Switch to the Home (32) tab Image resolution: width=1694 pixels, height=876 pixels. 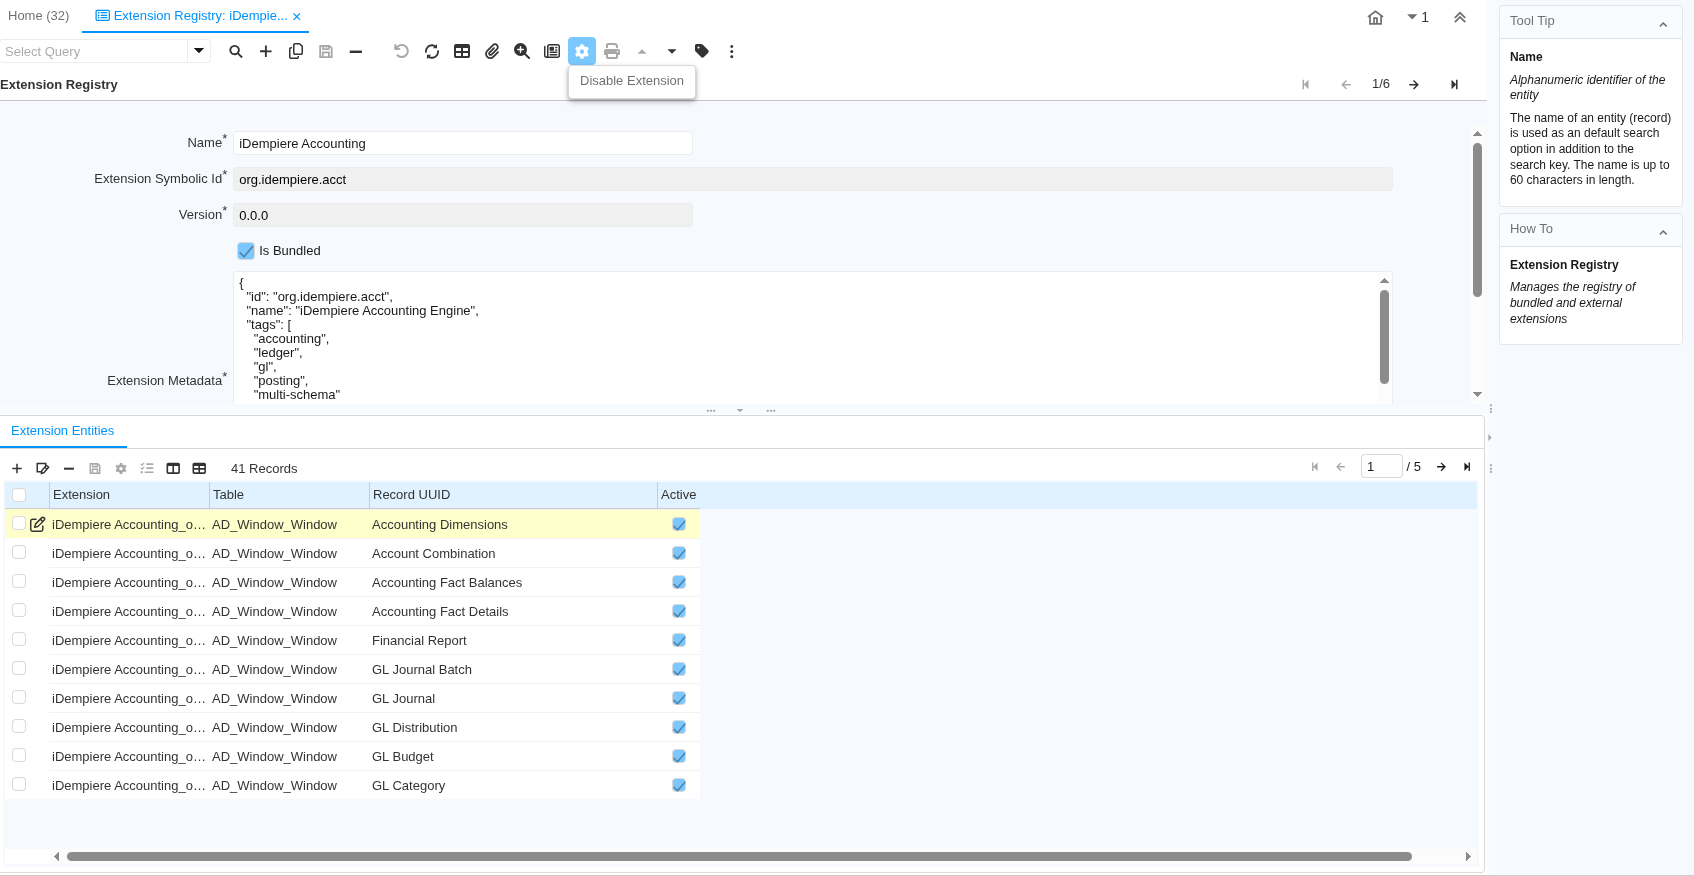[x=39, y=16]
